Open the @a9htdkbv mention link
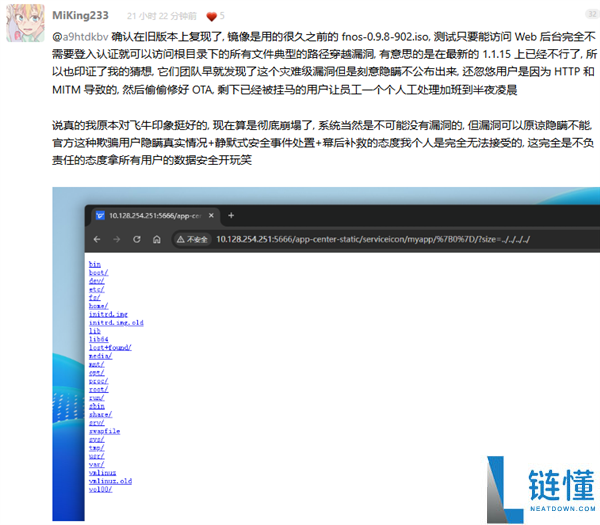The image size is (600, 525). 80,37
